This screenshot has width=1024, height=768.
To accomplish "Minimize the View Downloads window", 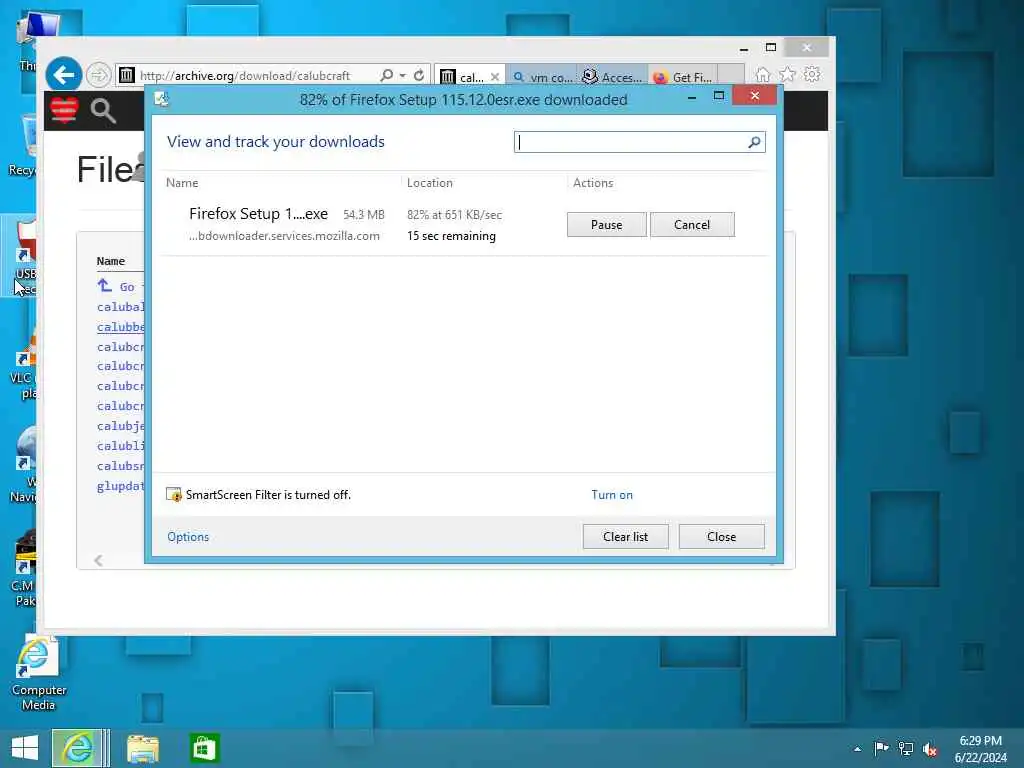I will pyautogui.click(x=692, y=97).
